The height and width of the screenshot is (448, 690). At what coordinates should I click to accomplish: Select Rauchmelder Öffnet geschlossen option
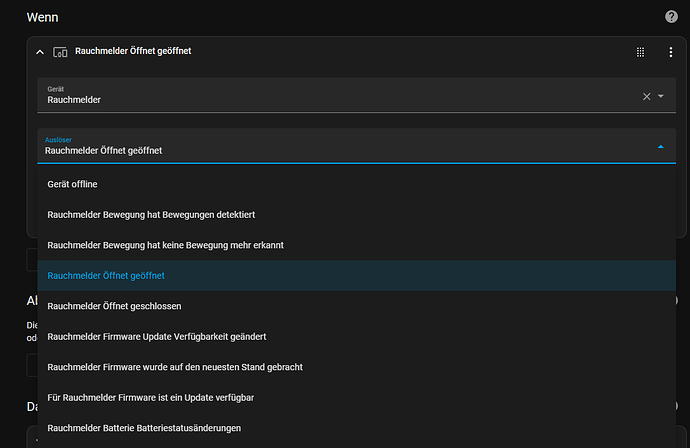[356, 306]
